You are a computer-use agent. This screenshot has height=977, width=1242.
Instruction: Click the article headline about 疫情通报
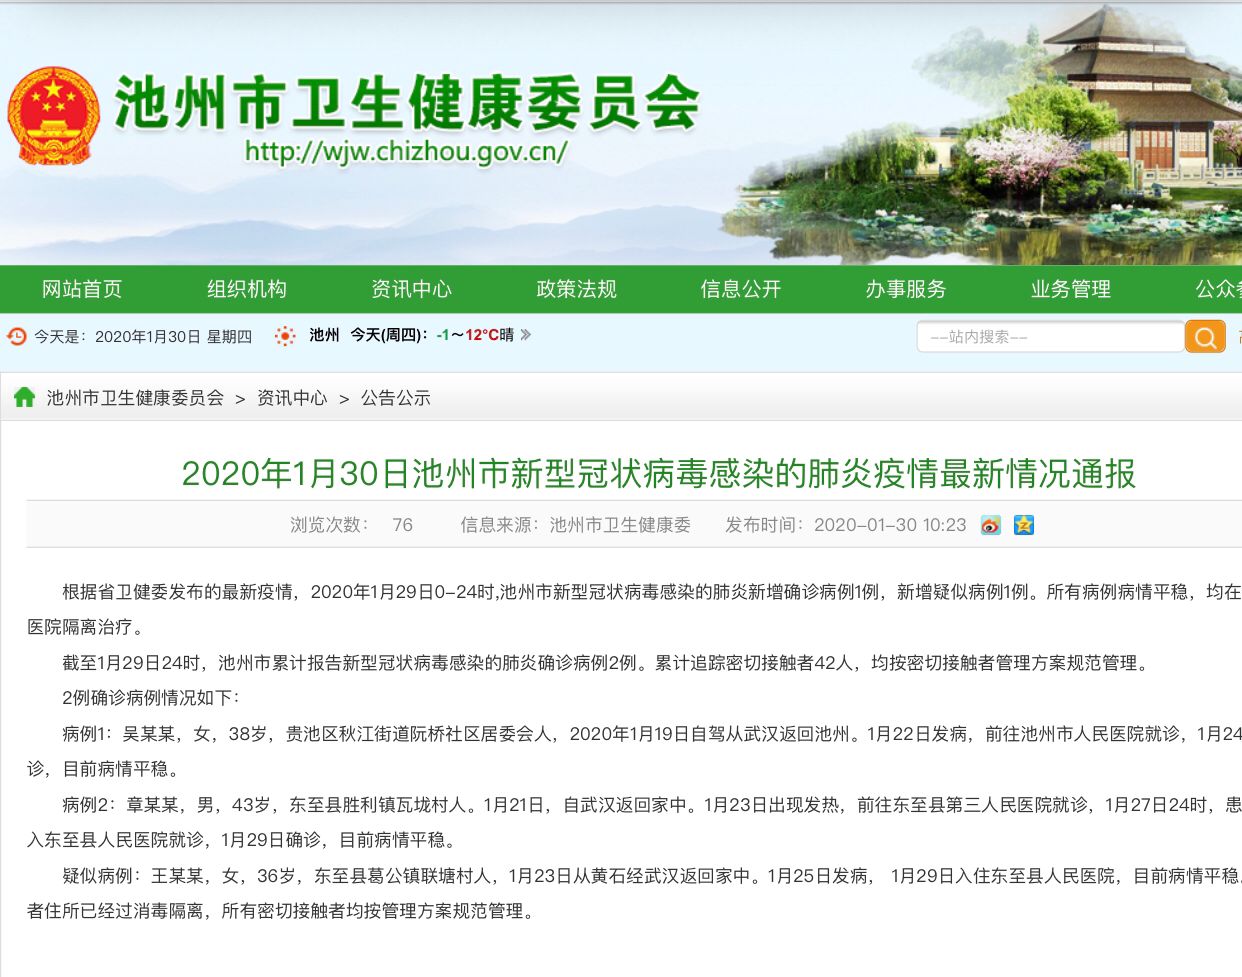point(659,475)
